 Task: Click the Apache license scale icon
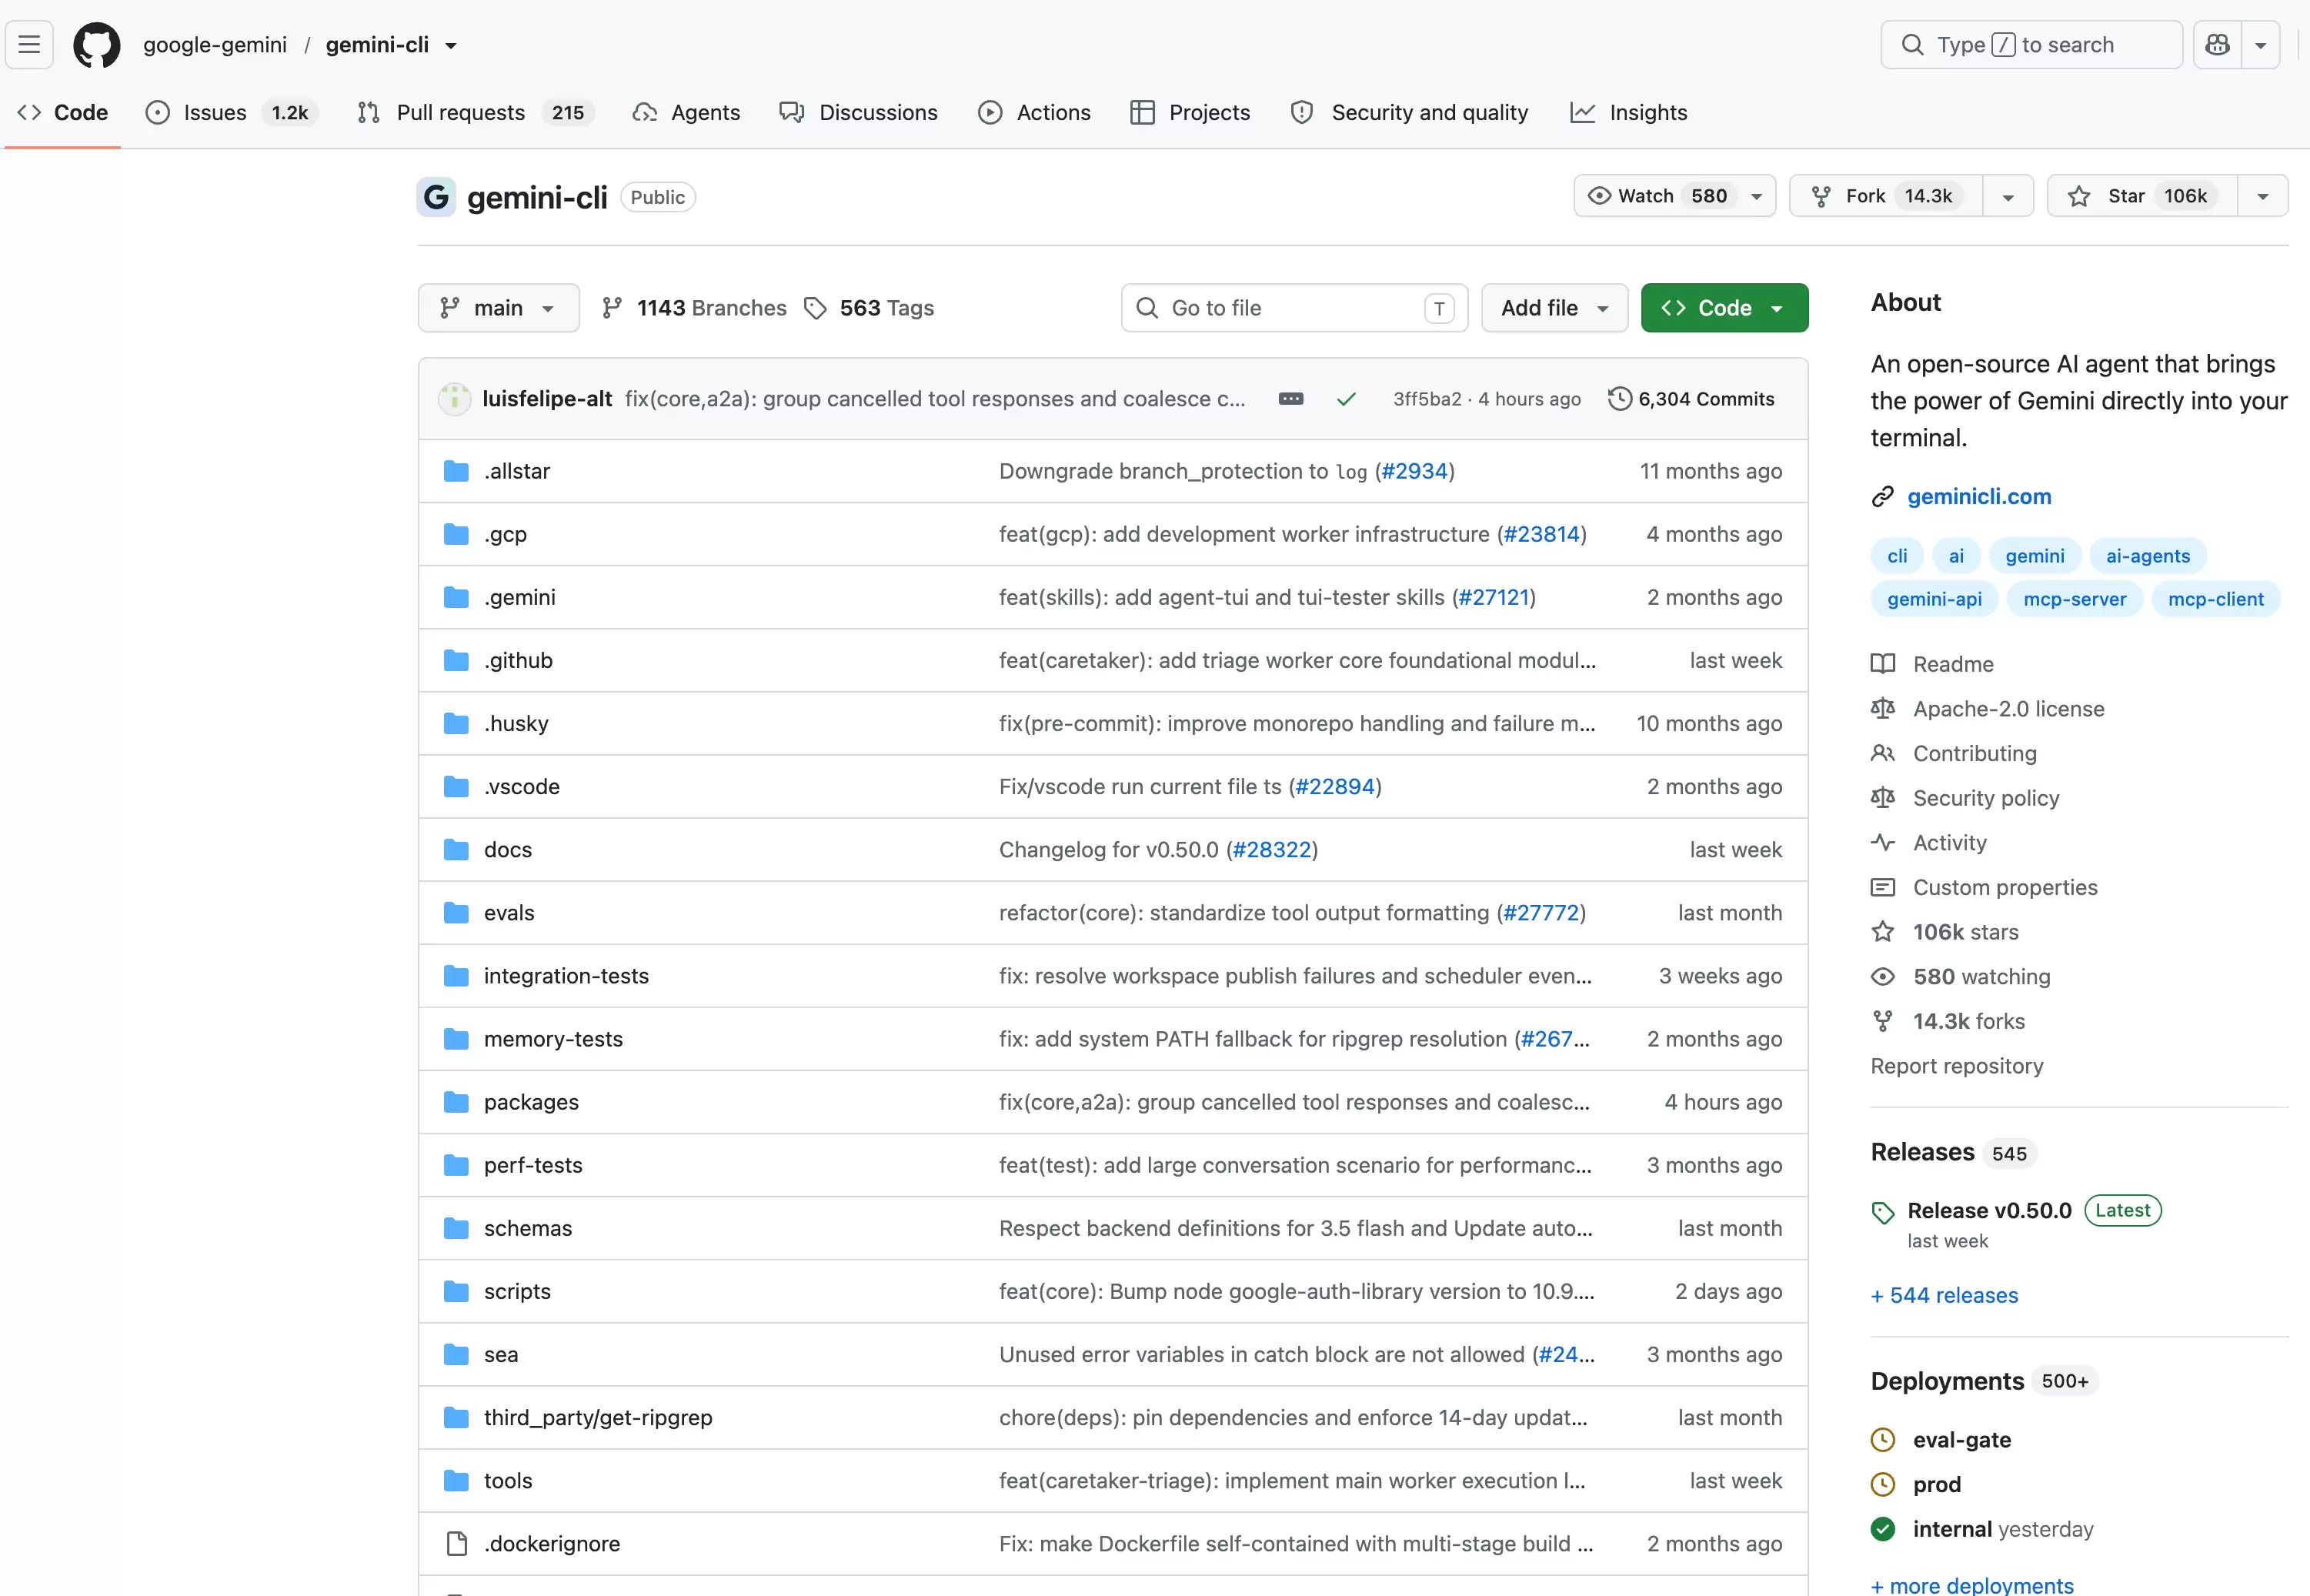coord(1882,709)
